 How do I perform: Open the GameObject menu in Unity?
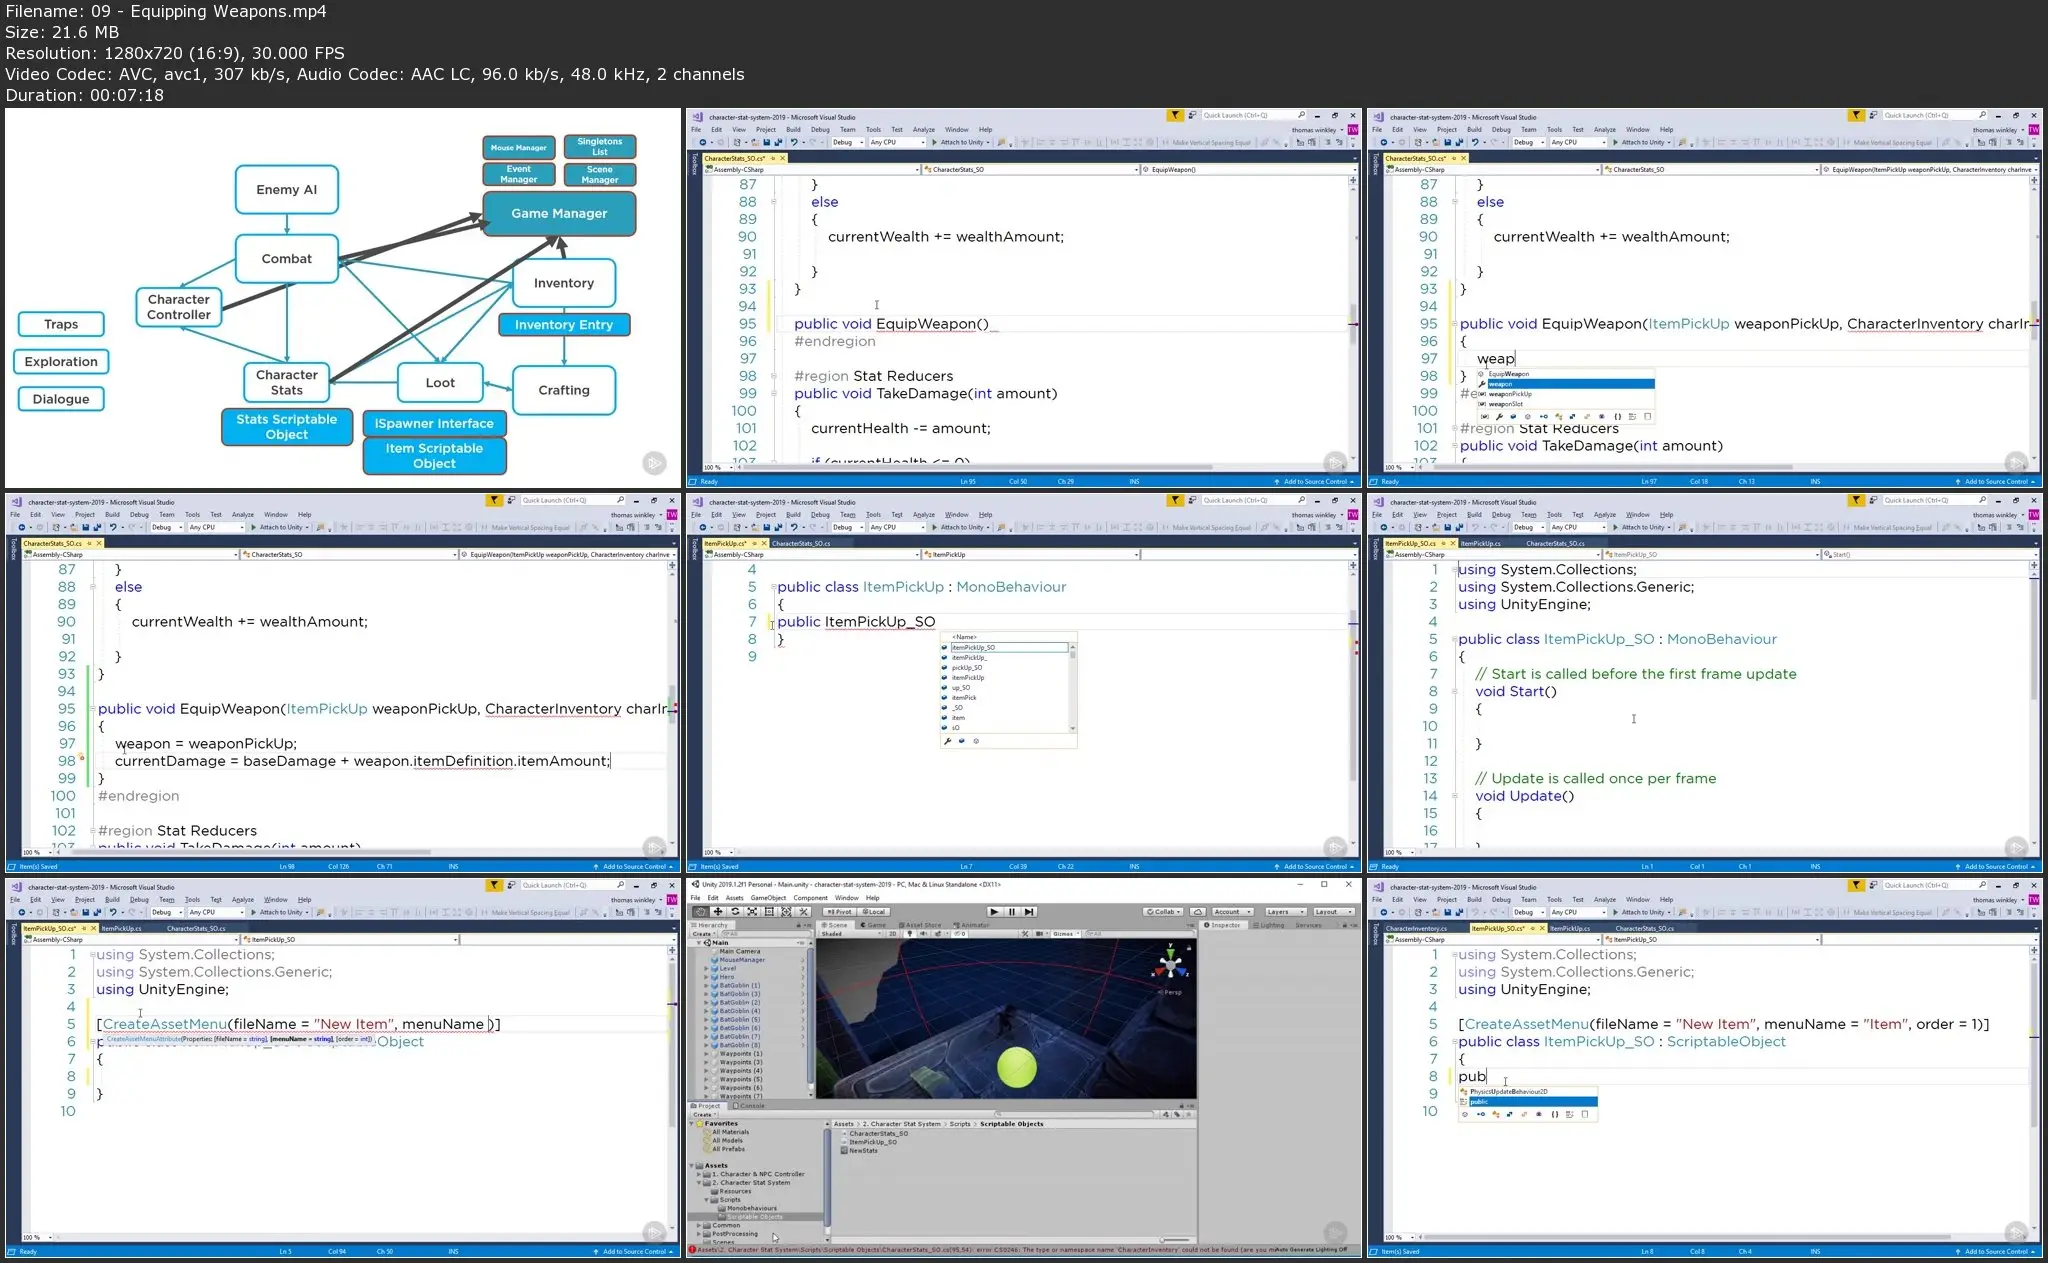[x=768, y=897]
